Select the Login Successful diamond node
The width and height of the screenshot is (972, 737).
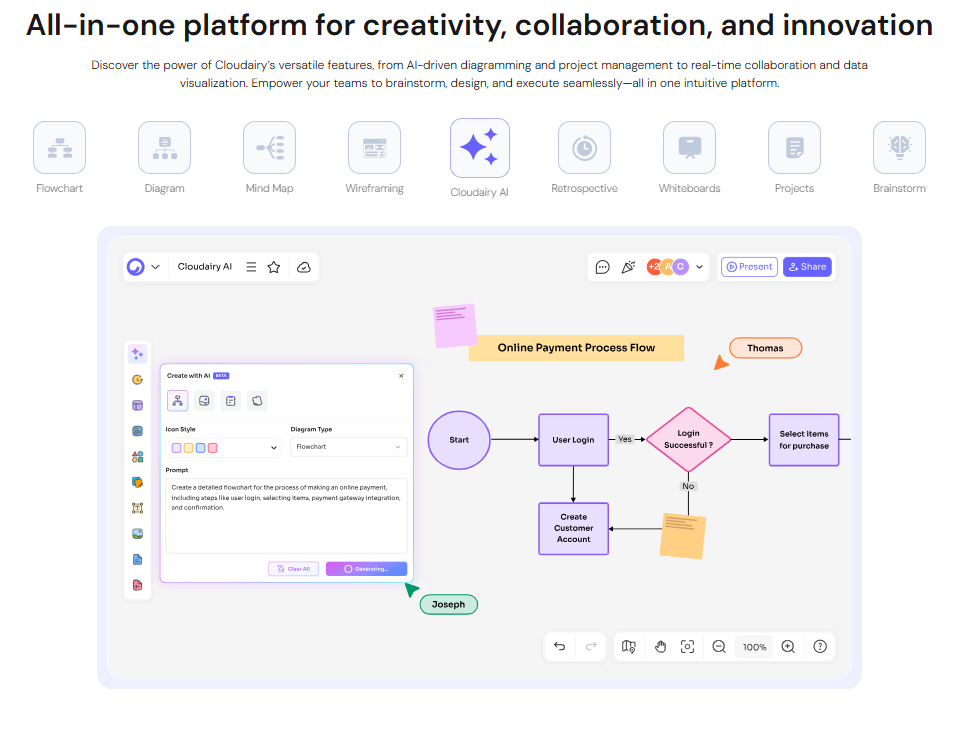(688, 439)
